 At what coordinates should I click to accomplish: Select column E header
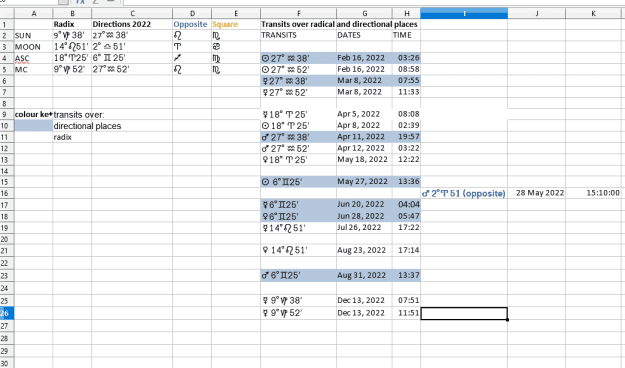tap(236, 13)
